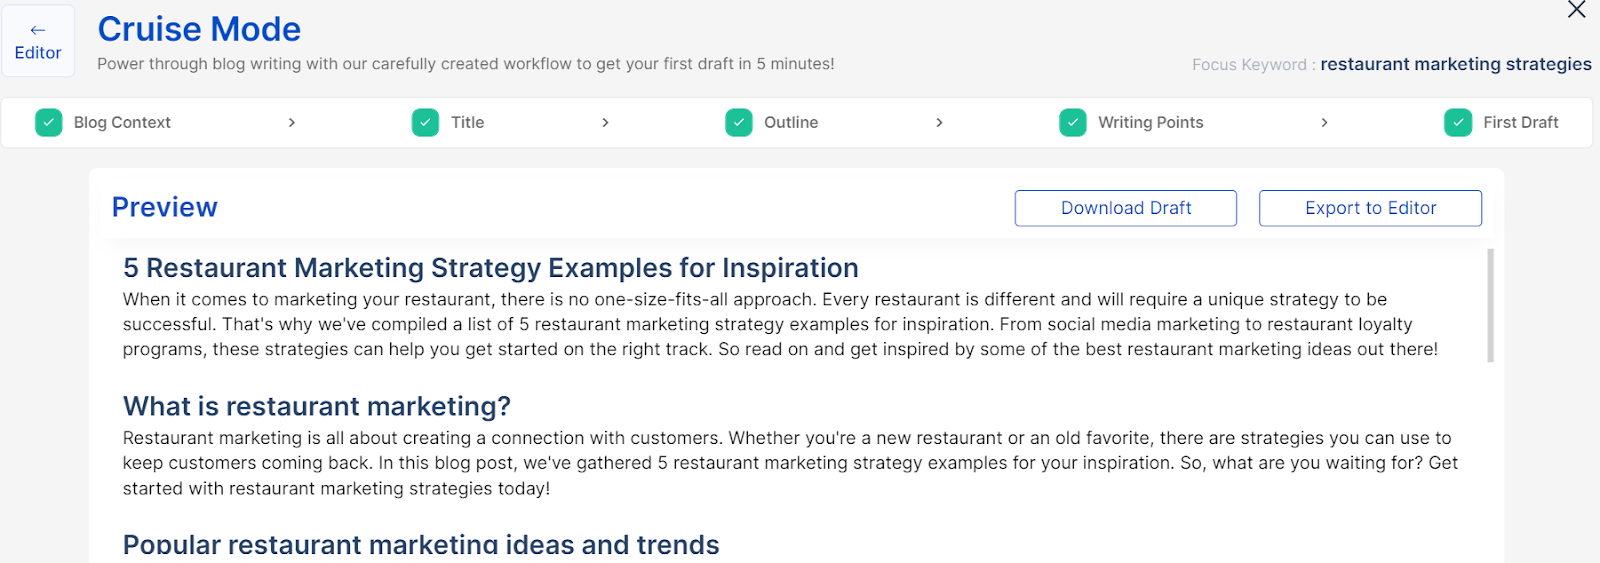Click the Outline step green checkmark
The width and height of the screenshot is (1600, 563).
[739, 122]
